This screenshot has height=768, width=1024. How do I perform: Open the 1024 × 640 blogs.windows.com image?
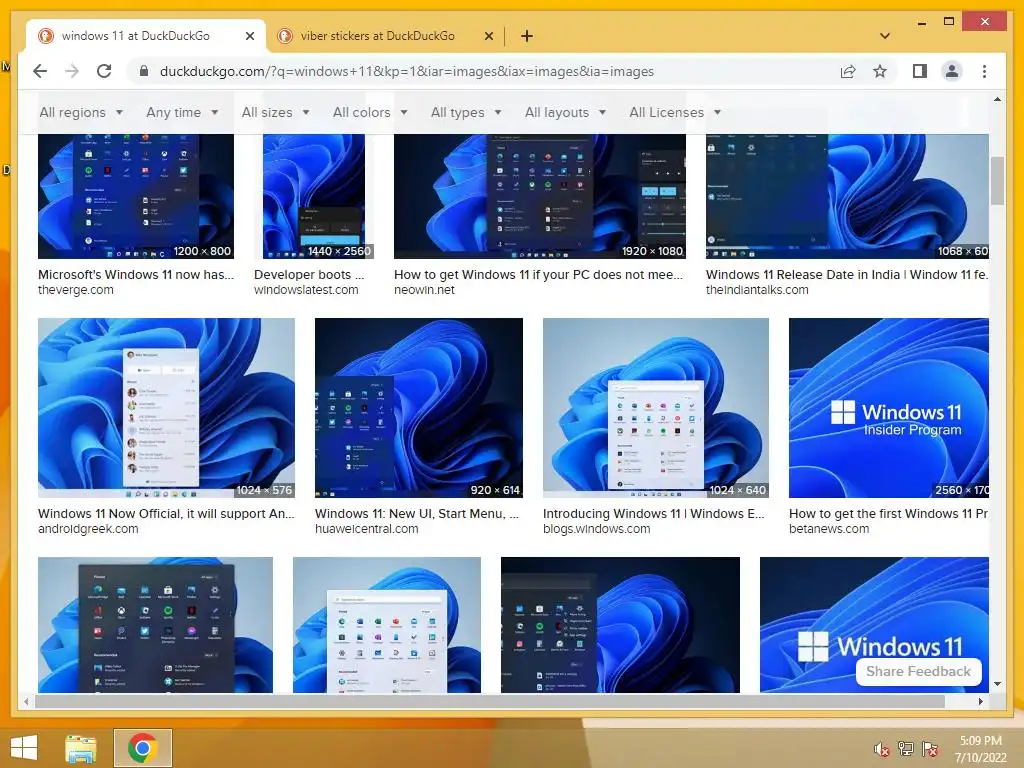[x=656, y=408]
